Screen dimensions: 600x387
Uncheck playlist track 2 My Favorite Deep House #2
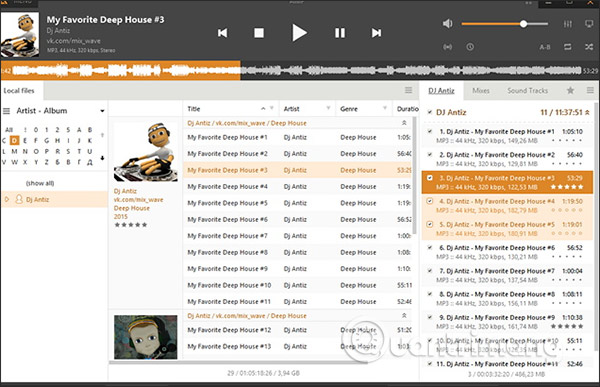(x=430, y=155)
